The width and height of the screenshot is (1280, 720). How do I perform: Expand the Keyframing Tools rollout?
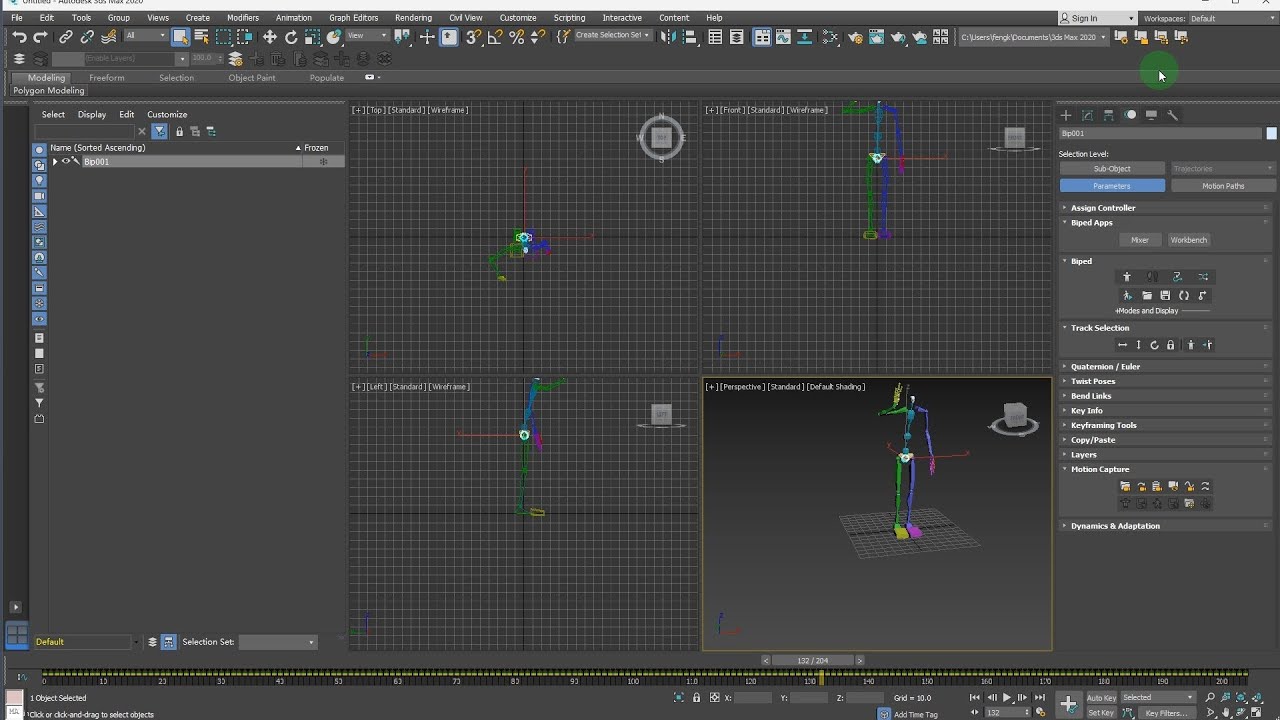(x=1103, y=425)
